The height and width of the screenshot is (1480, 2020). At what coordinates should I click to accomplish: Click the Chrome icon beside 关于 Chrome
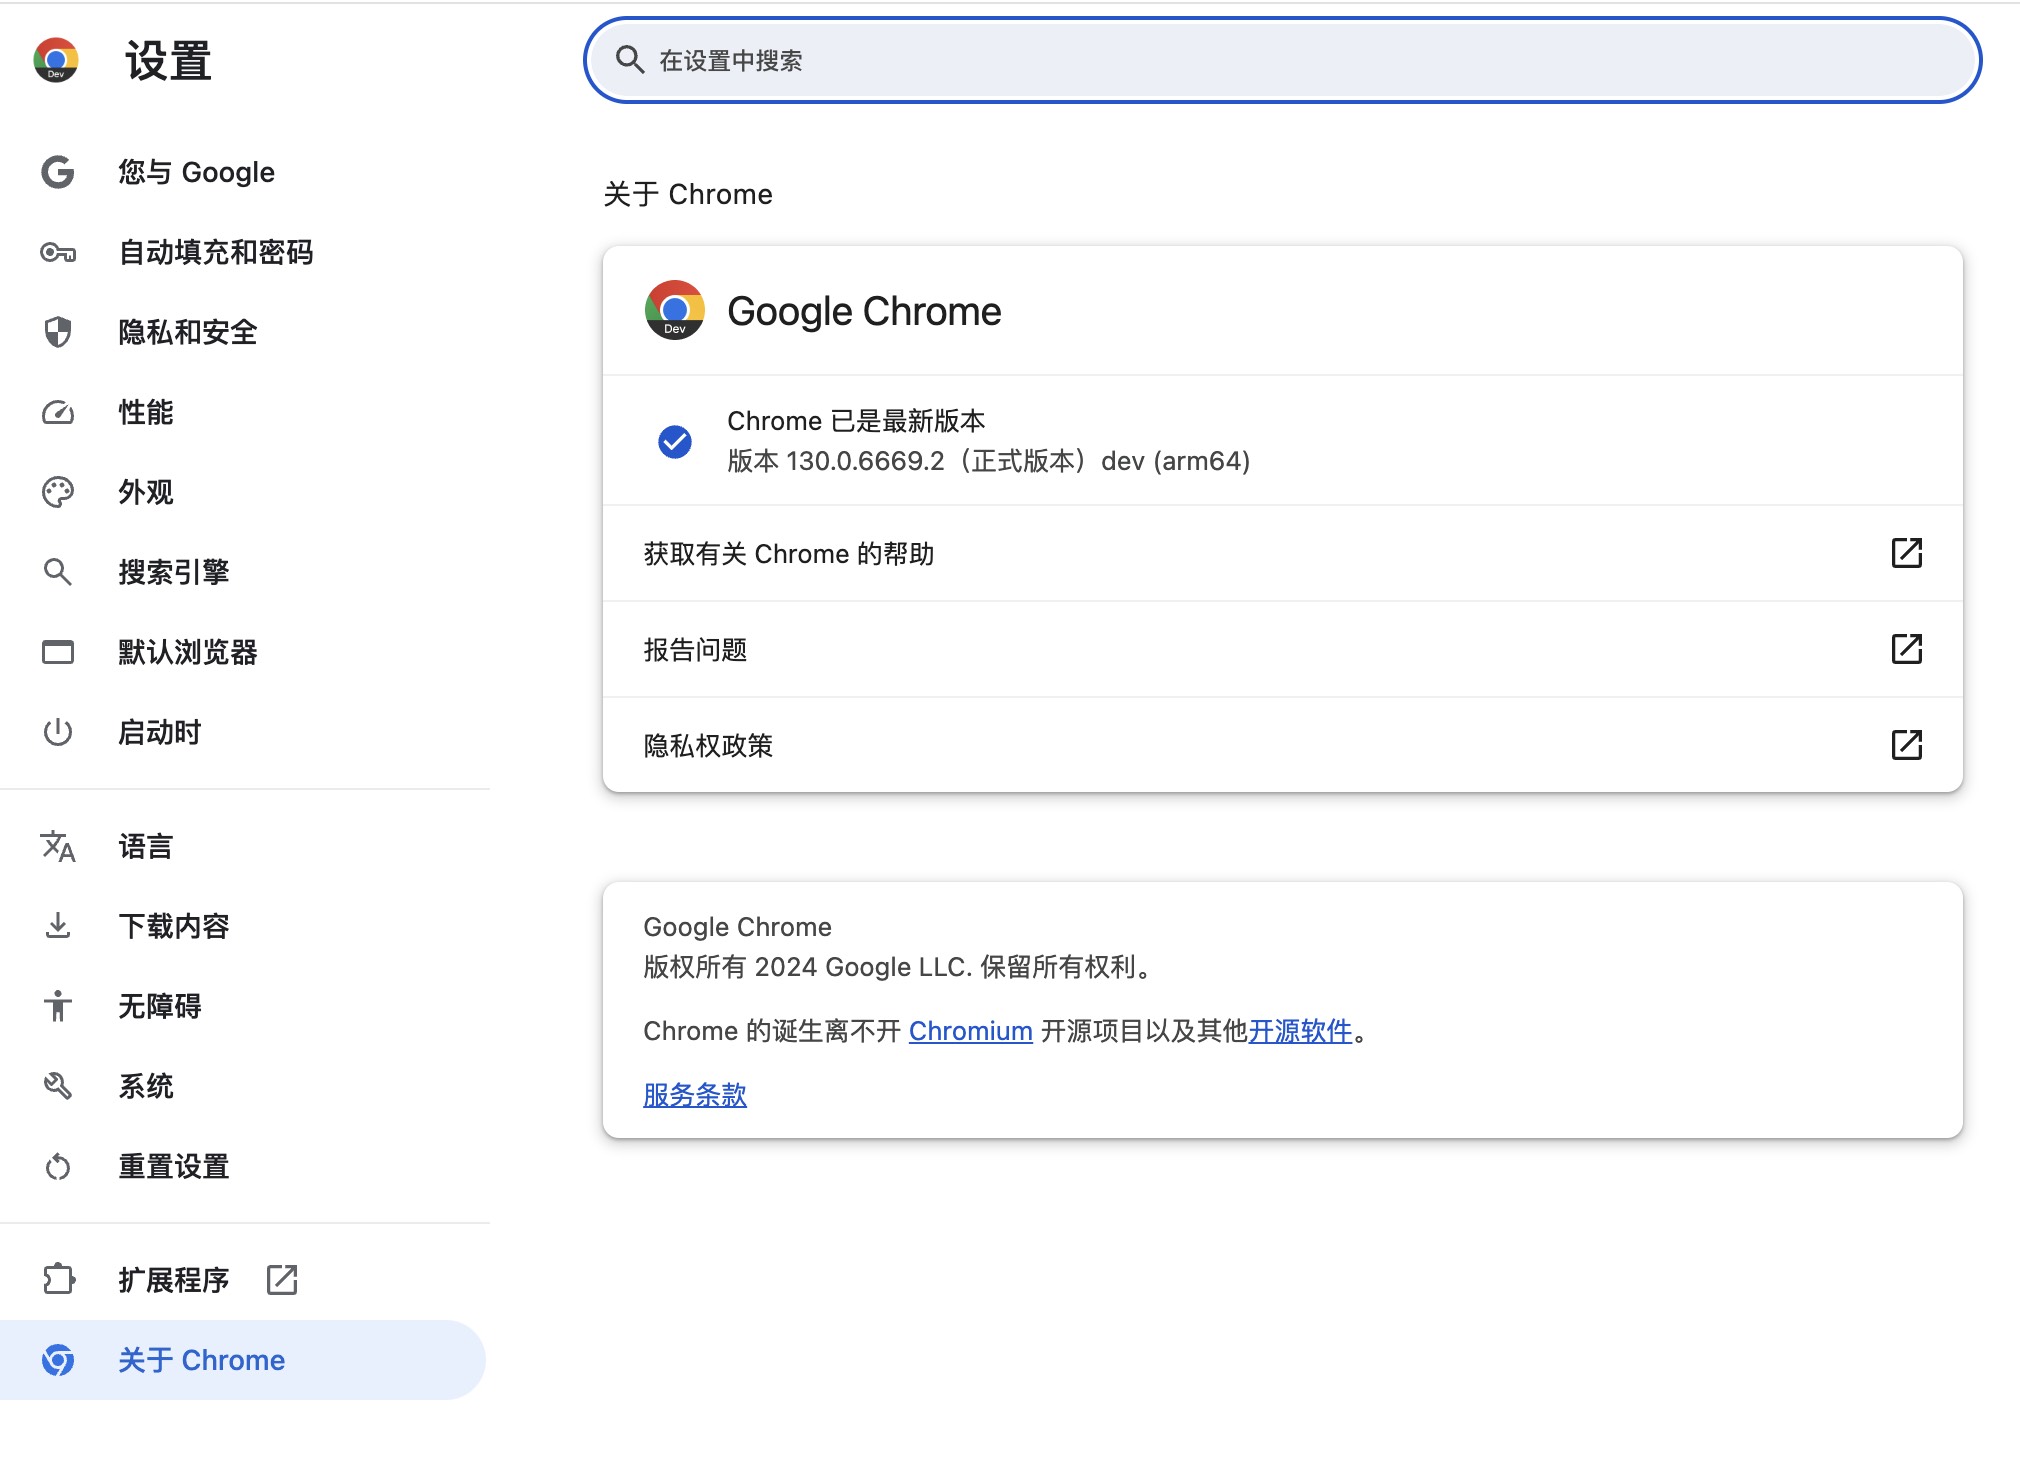pyautogui.click(x=58, y=1360)
